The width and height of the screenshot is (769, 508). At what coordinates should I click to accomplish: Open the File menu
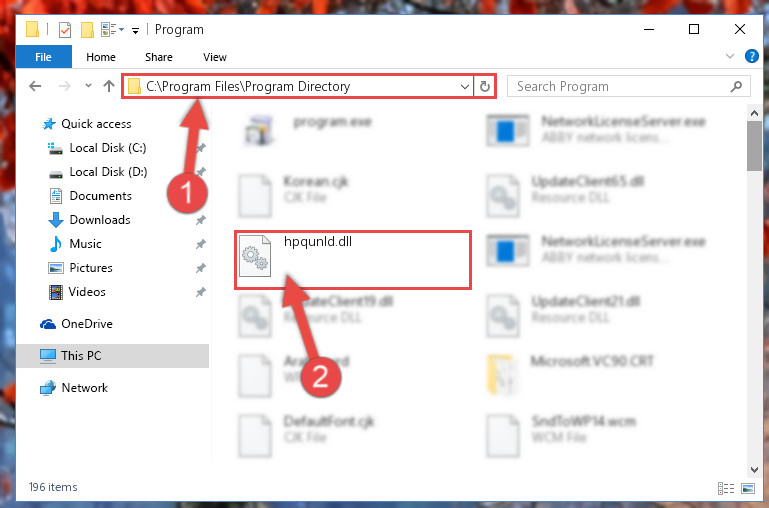click(44, 57)
